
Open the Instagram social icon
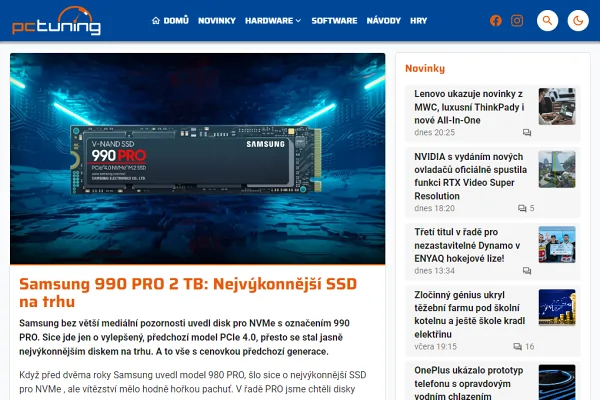pos(517,21)
